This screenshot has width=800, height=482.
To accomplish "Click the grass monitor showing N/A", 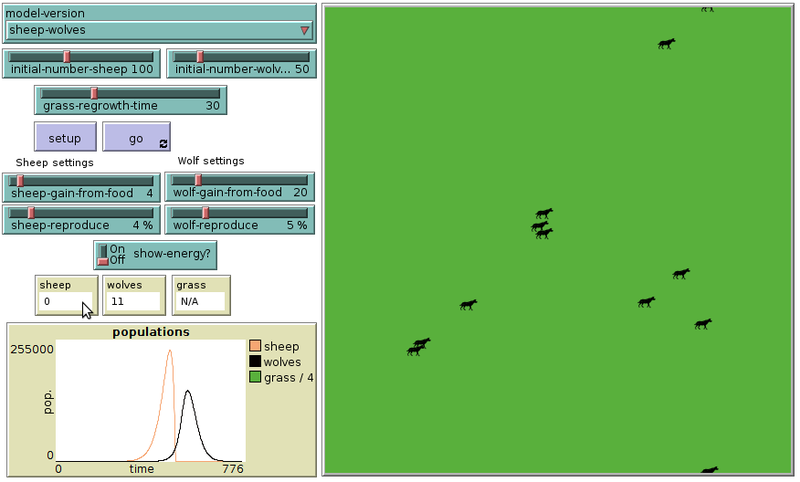I will tap(201, 294).
